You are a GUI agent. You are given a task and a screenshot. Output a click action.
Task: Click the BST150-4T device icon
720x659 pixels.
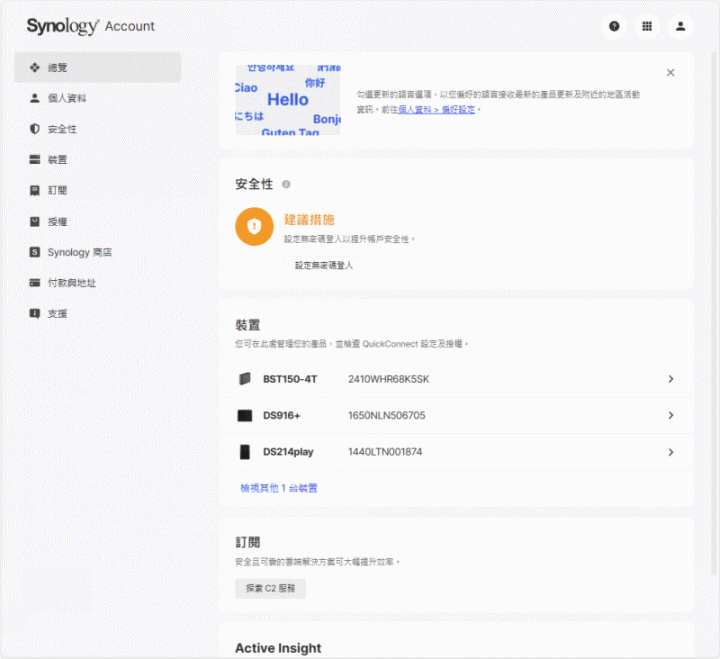245,379
